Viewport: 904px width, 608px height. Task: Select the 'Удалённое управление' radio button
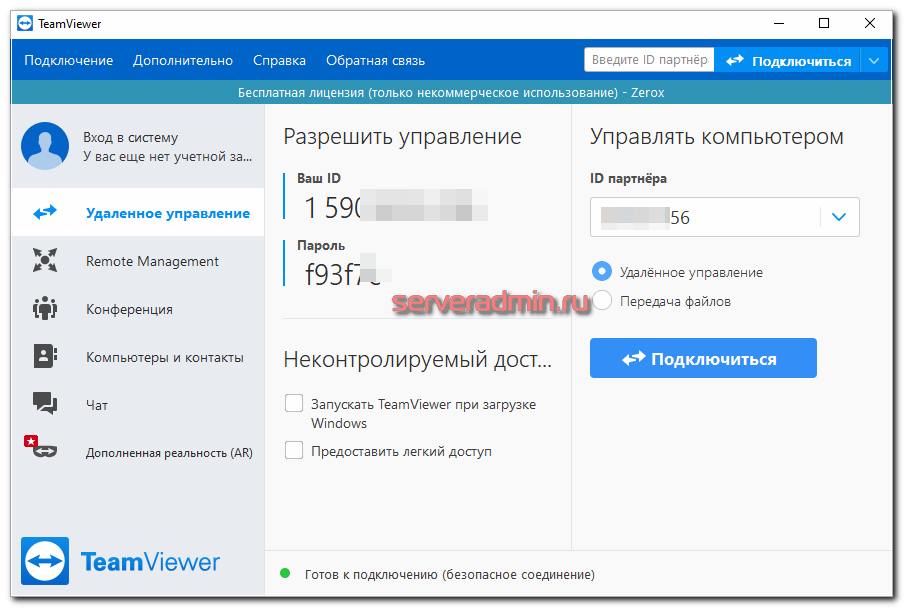point(602,271)
